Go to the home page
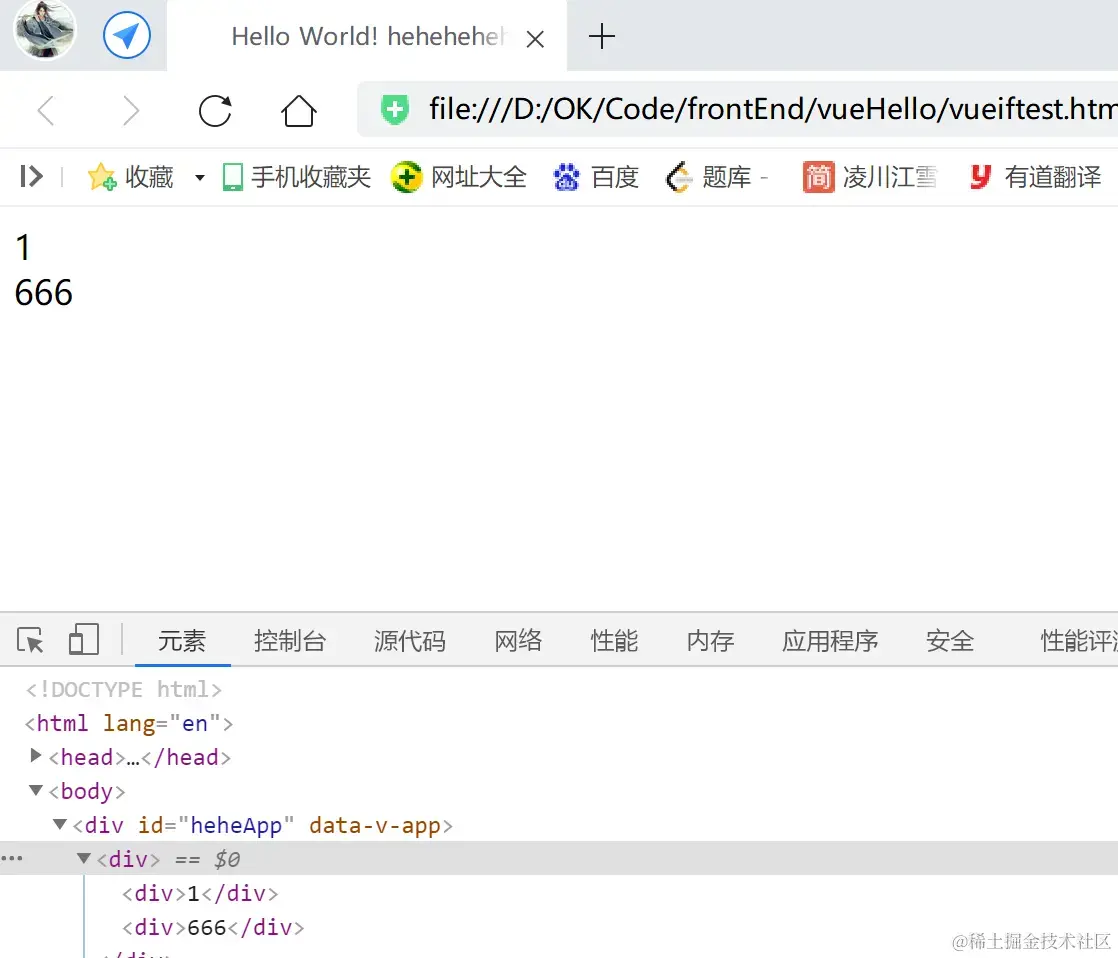The height and width of the screenshot is (958, 1118). click(x=298, y=111)
